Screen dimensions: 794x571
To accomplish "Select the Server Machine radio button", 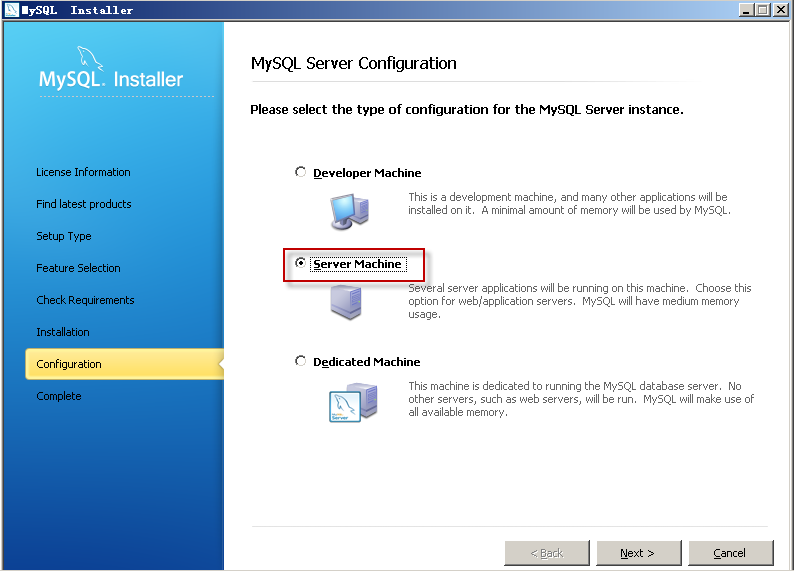I will pos(300,263).
